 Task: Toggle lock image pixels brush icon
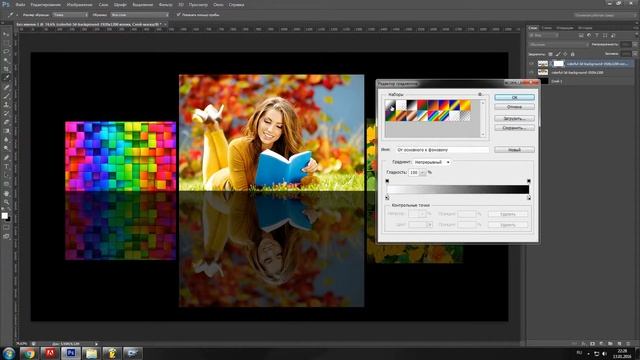pos(558,54)
